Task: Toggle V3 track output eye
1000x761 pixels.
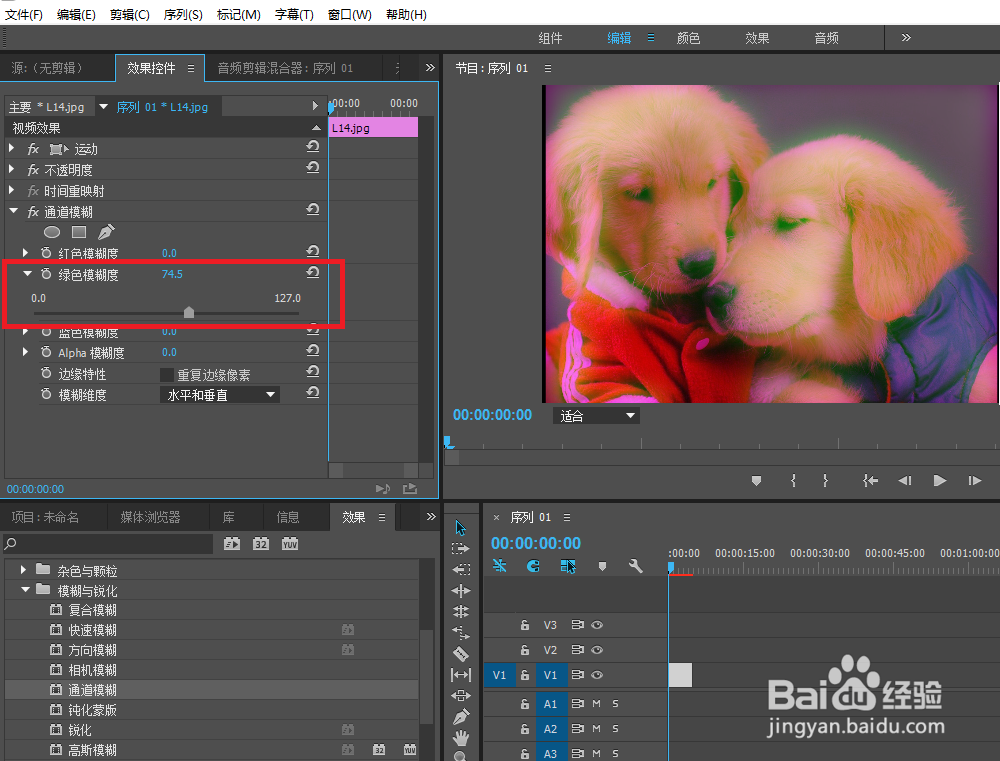Action: (597, 625)
